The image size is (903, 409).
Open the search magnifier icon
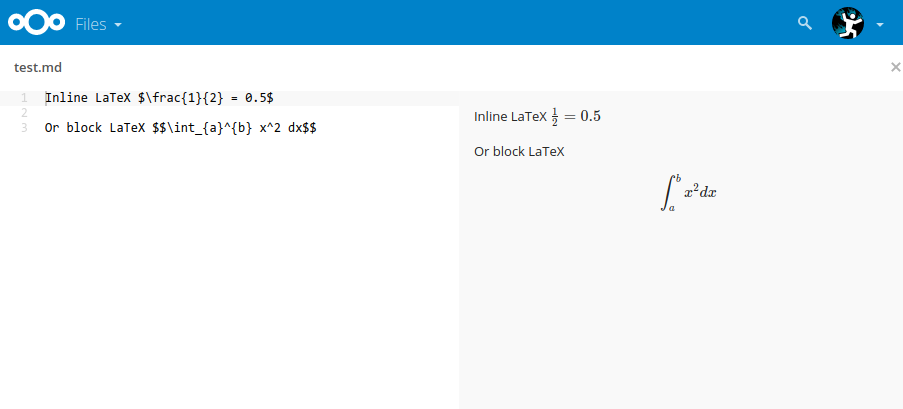pyautogui.click(x=805, y=23)
